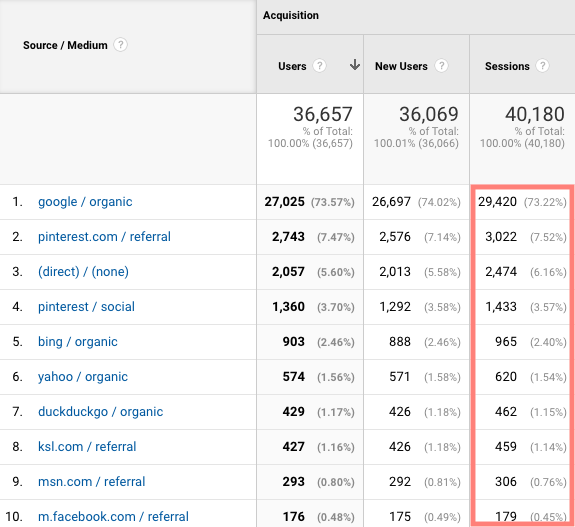
Task: Click users value 1,360 for pinterest social
Action: coord(288,307)
